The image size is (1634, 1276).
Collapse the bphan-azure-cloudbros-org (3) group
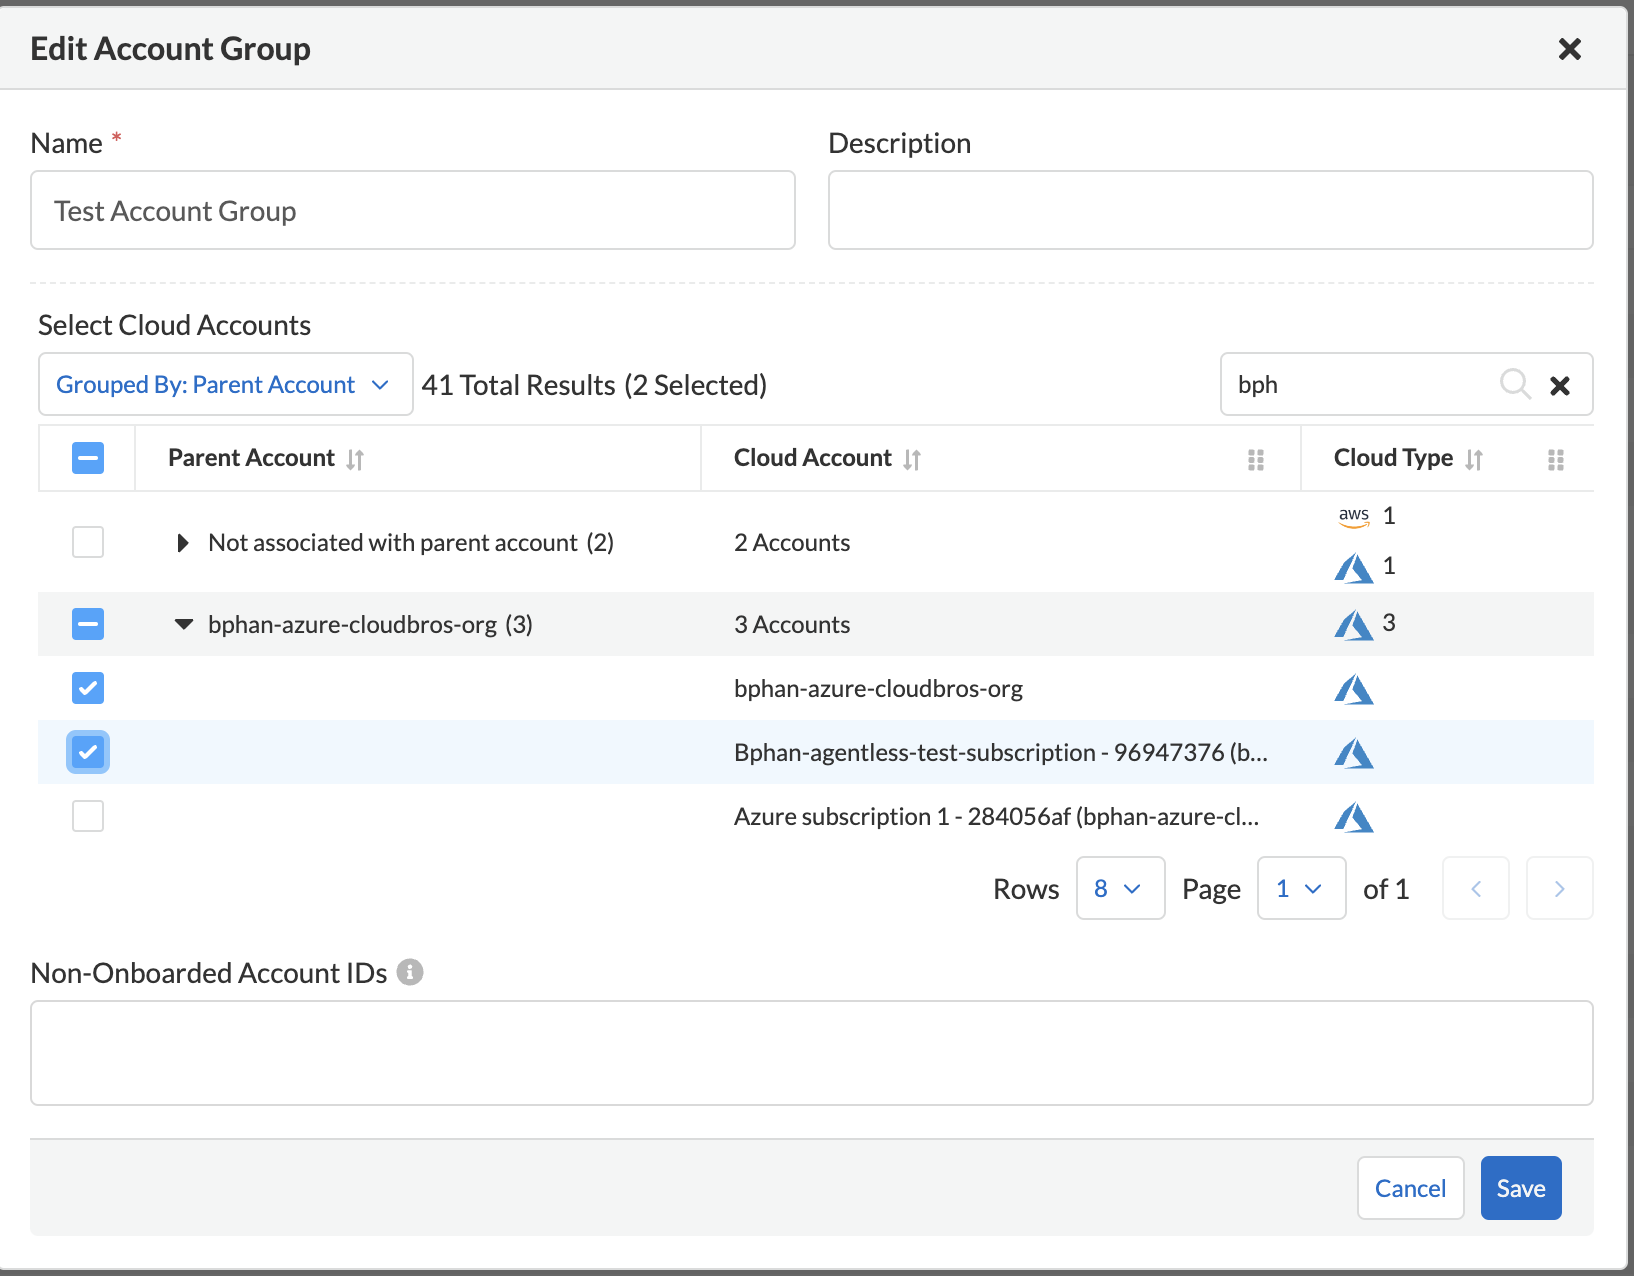(x=183, y=625)
